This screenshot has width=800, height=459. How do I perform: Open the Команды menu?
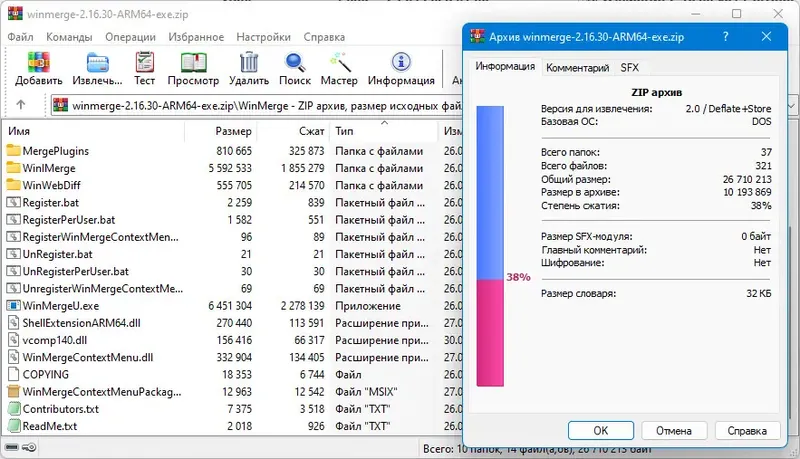tap(69, 37)
